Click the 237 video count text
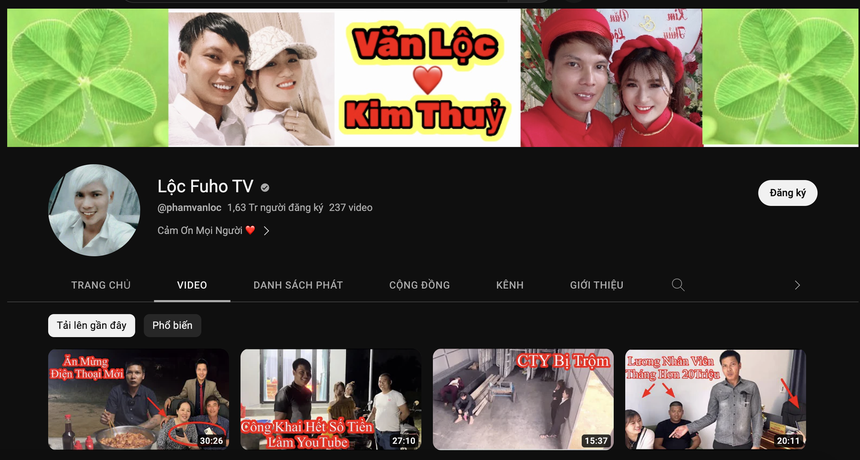This screenshot has width=860, height=460. click(350, 208)
